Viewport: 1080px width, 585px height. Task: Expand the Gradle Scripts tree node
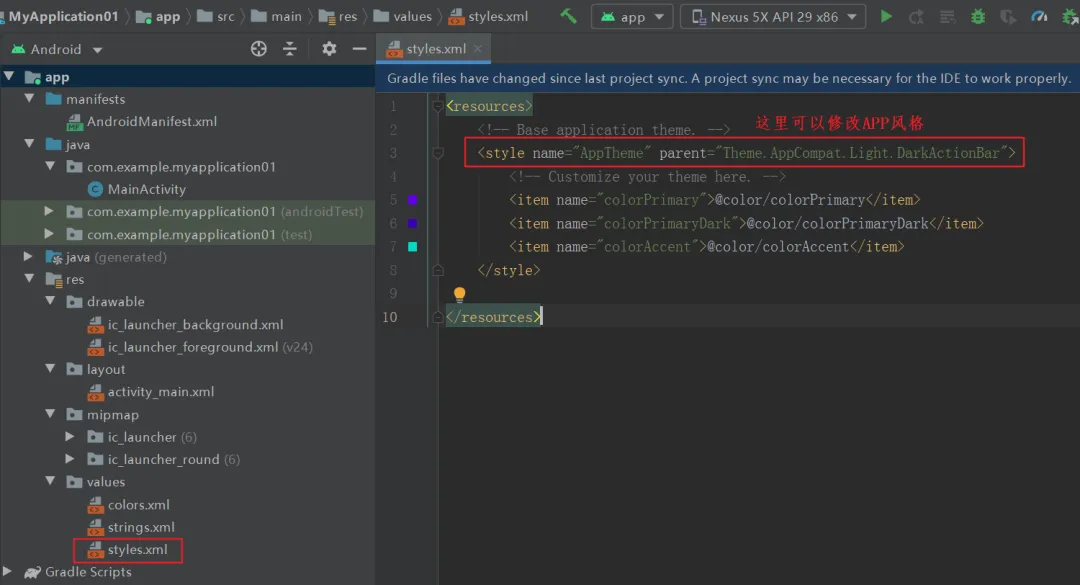tap(8, 572)
